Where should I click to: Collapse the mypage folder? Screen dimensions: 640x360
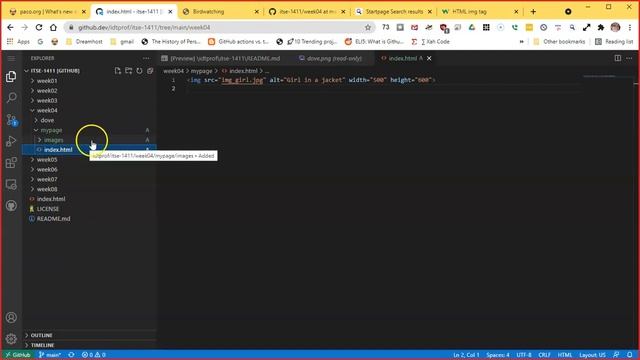click(x=90, y=130)
